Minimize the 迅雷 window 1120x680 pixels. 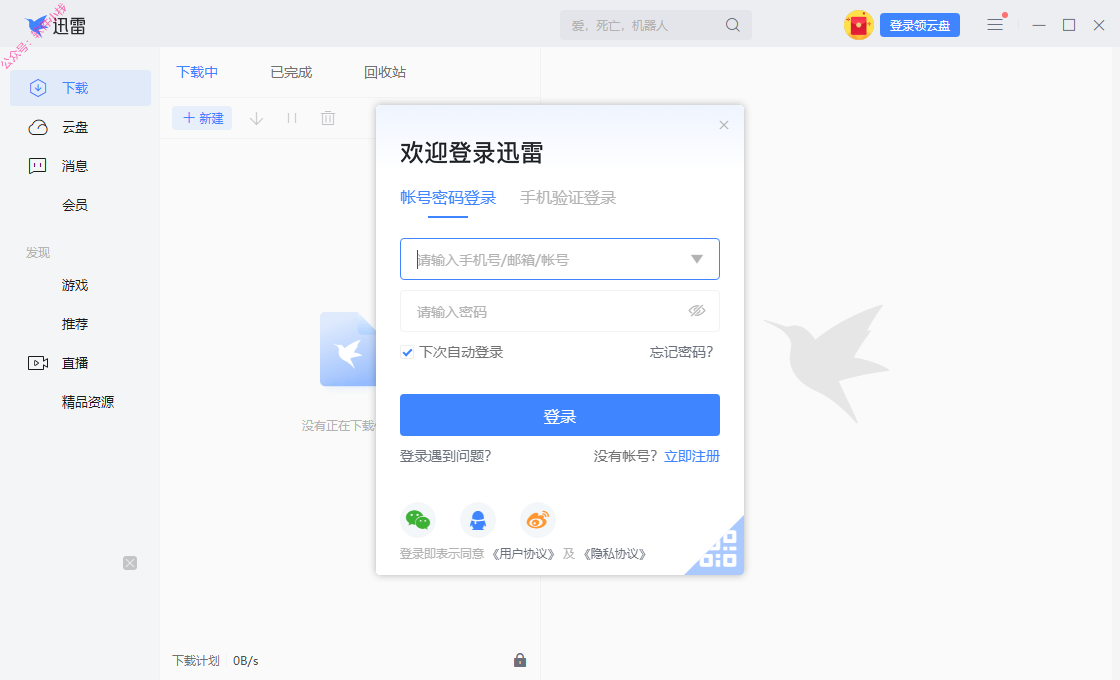1039,25
